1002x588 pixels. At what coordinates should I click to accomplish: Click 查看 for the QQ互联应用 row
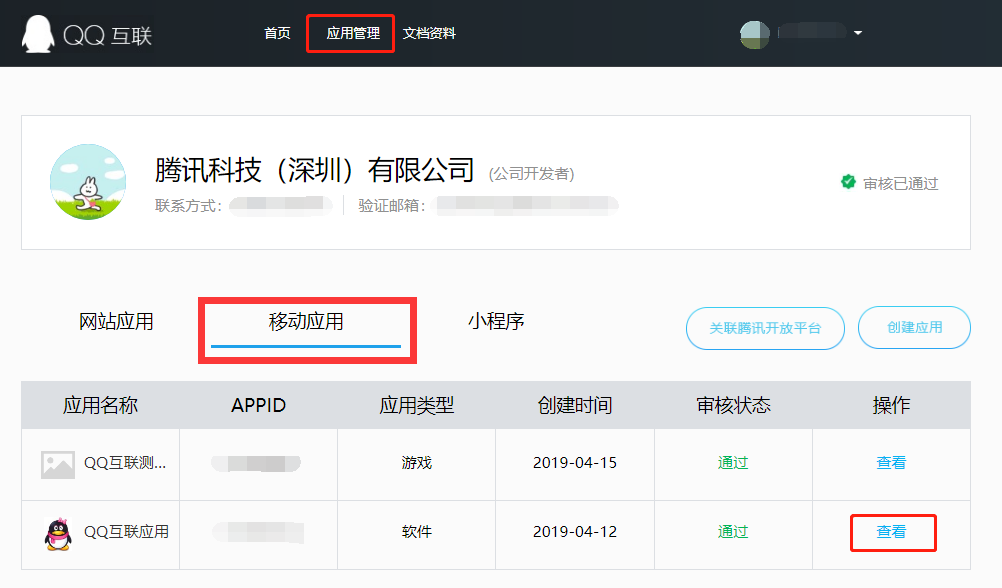coord(891,532)
